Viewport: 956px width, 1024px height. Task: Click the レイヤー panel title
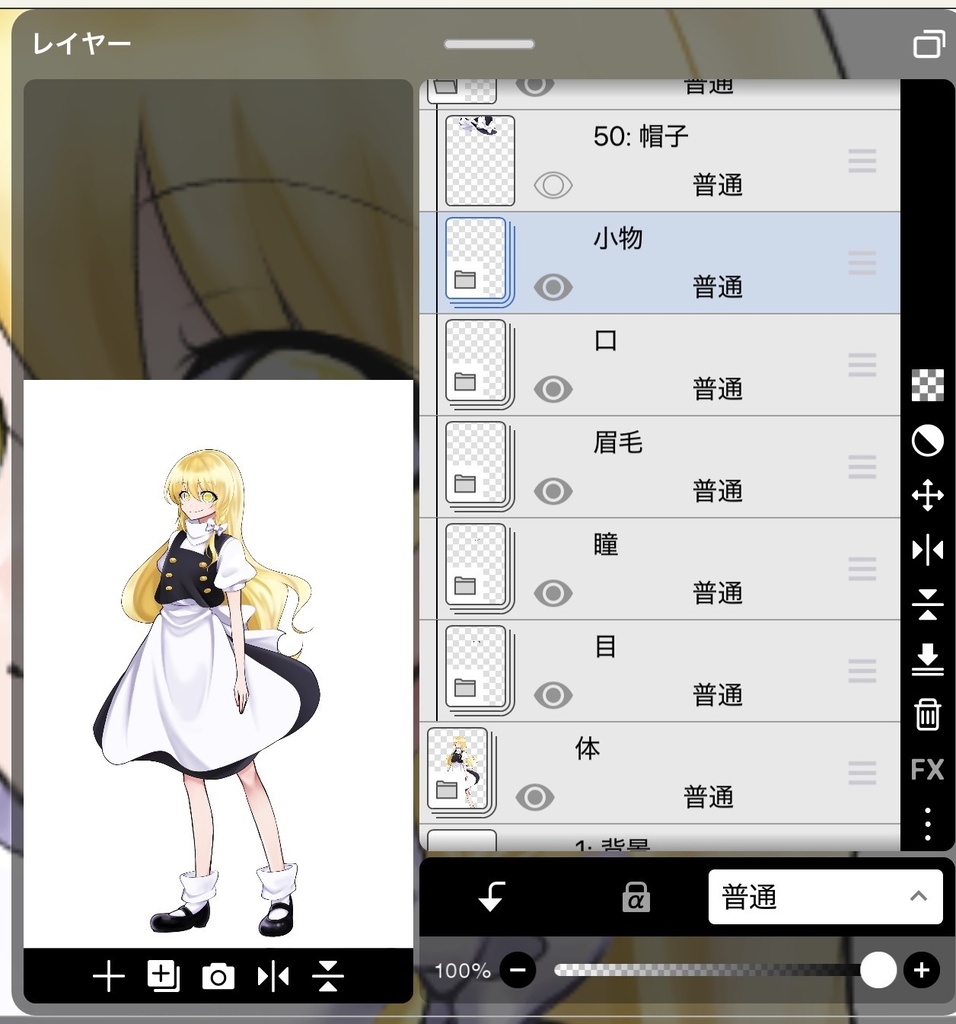coord(82,44)
